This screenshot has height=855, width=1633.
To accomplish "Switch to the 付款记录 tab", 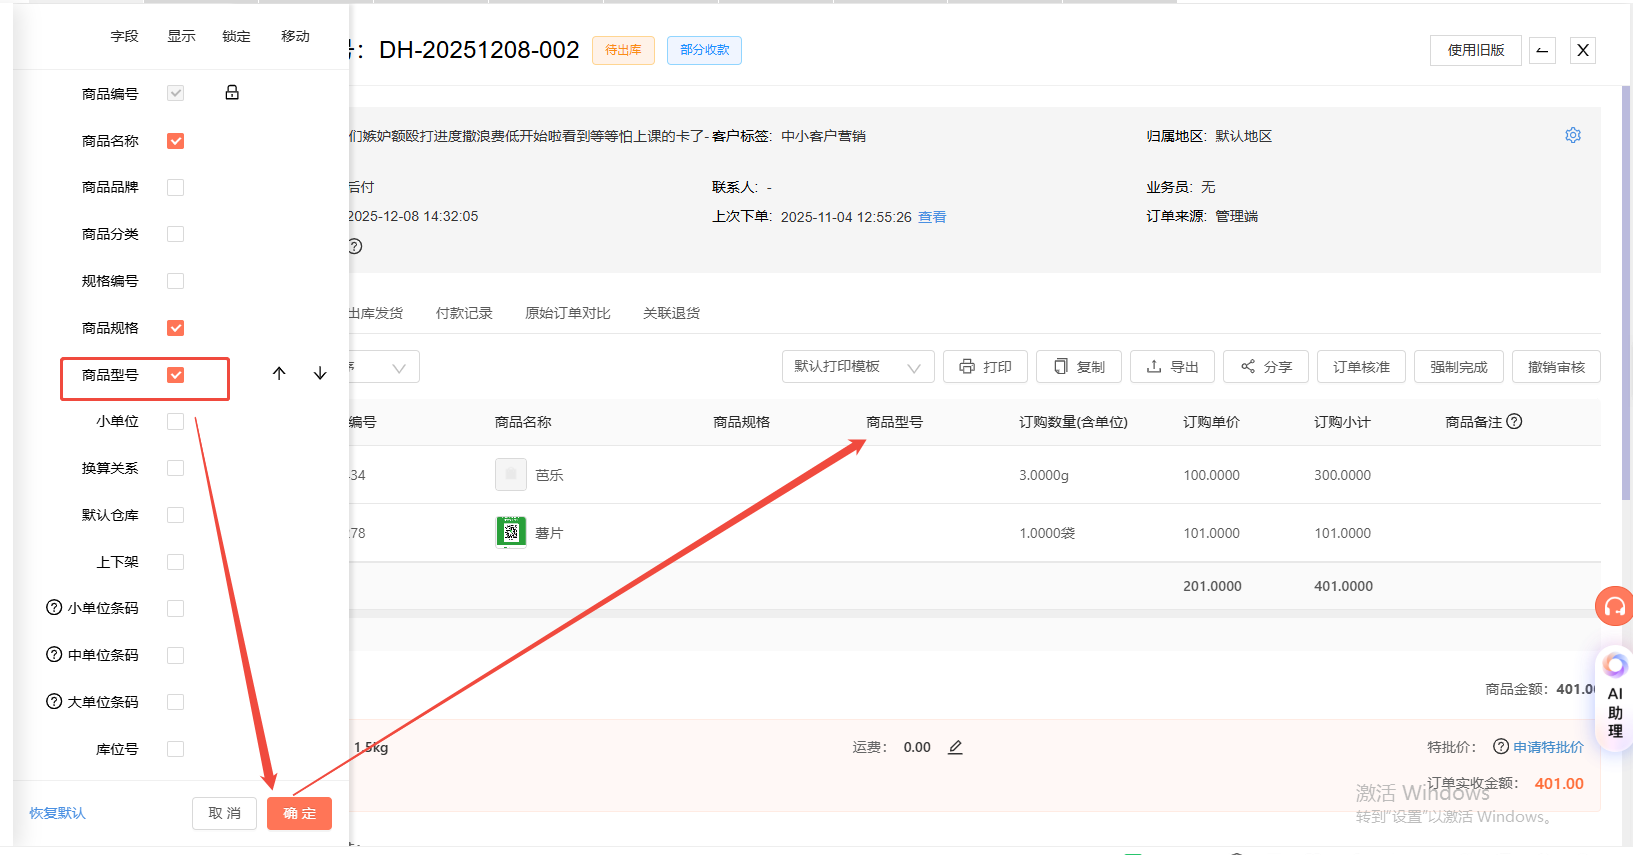I will (x=464, y=313).
